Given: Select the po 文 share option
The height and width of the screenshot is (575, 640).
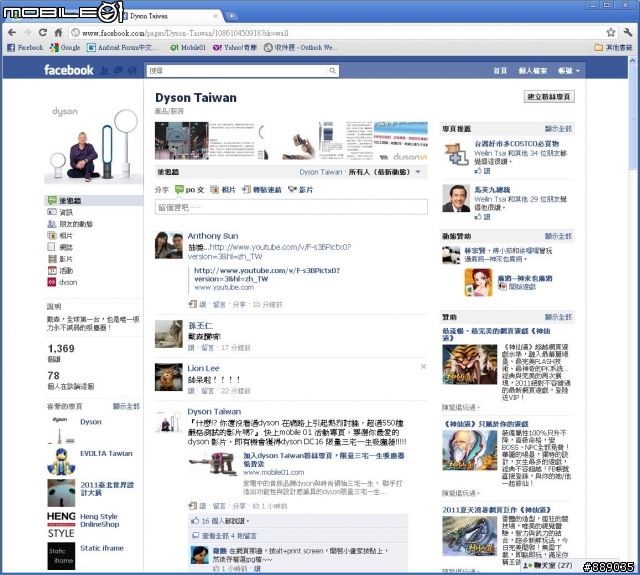Looking at the screenshot, I should point(189,189).
